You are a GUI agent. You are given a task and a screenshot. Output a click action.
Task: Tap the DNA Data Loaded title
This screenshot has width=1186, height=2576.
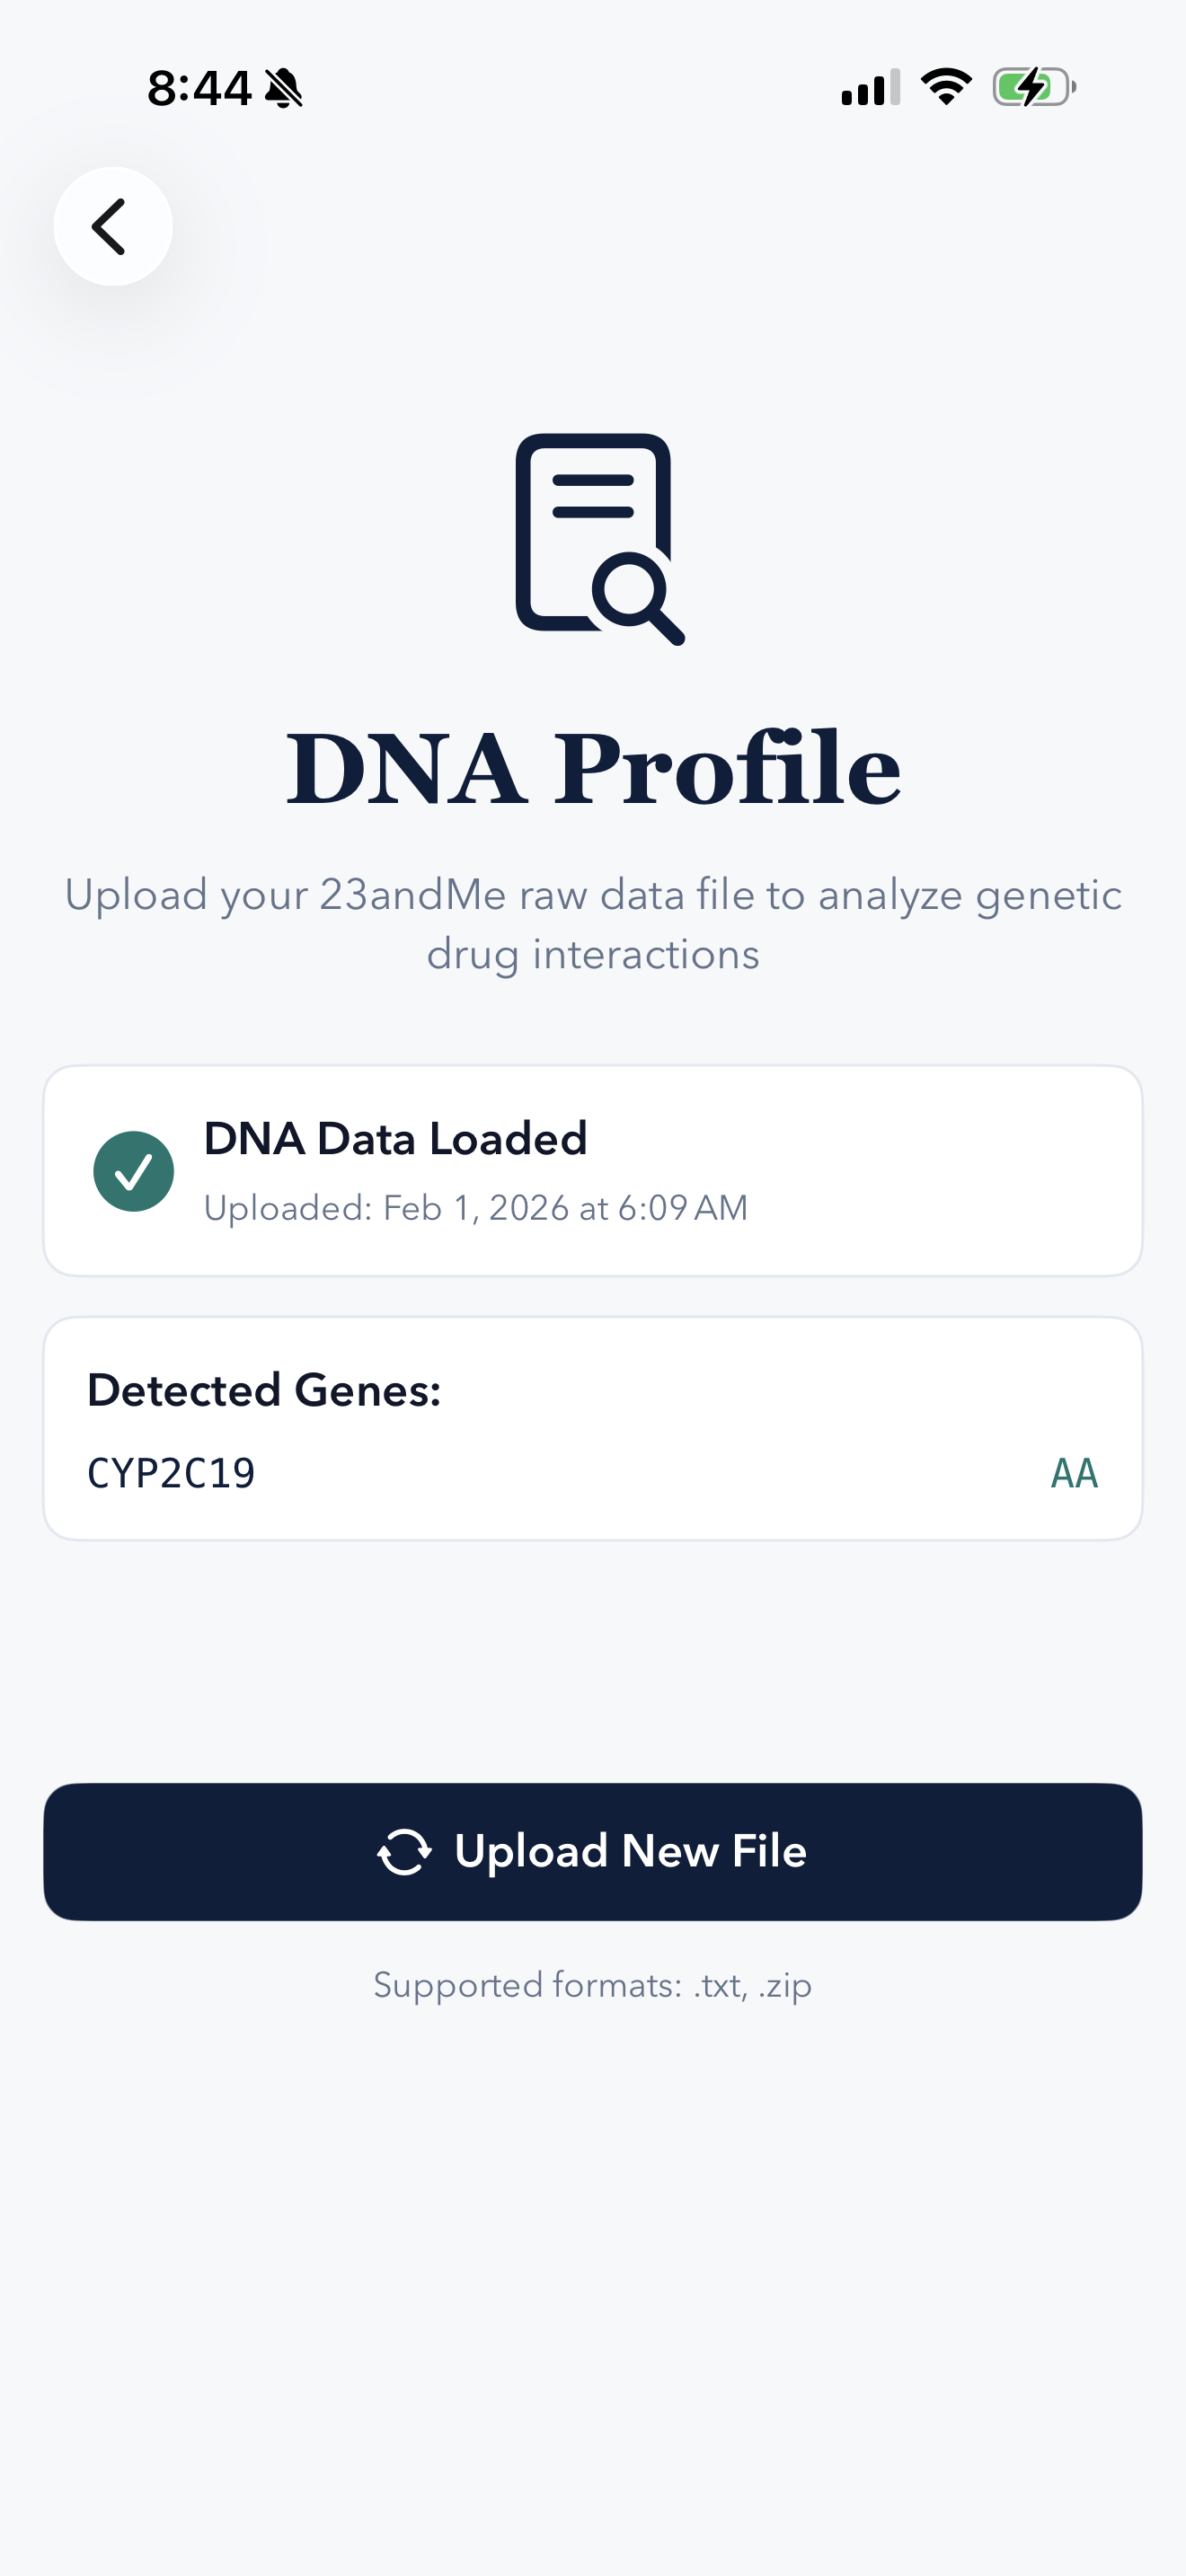pos(395,1138)
